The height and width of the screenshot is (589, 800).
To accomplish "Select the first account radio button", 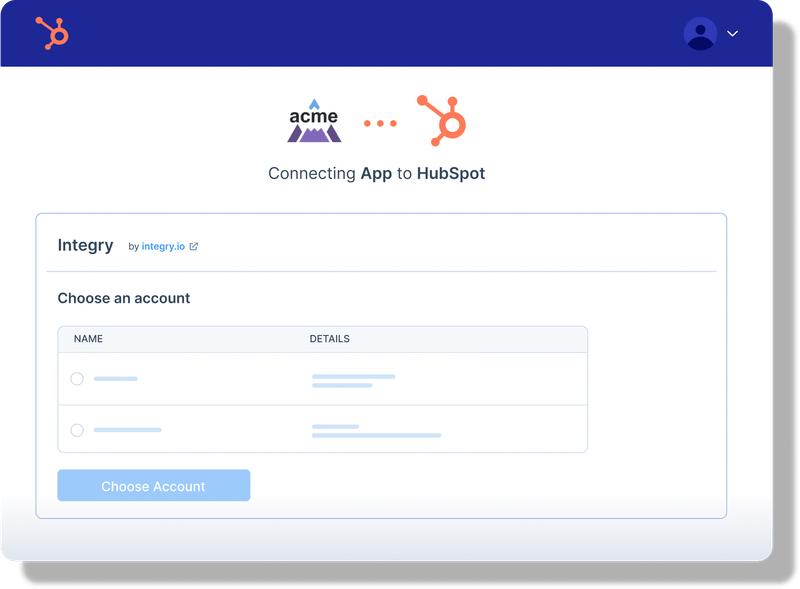I will pos(77,379).
